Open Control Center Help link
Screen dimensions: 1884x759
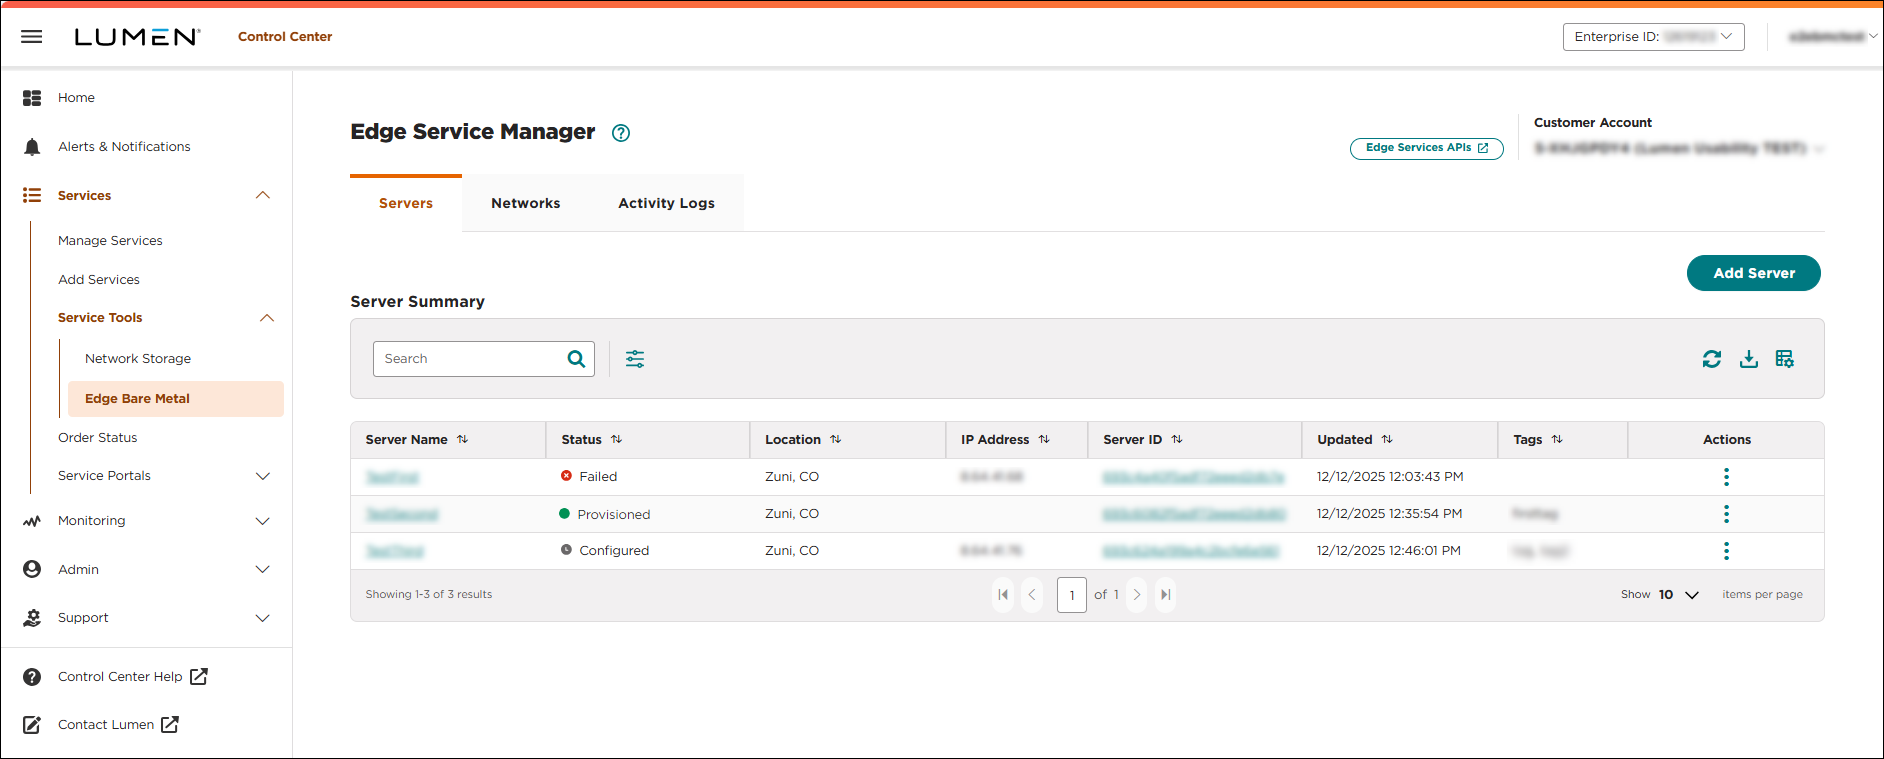[x=132, y=677]
